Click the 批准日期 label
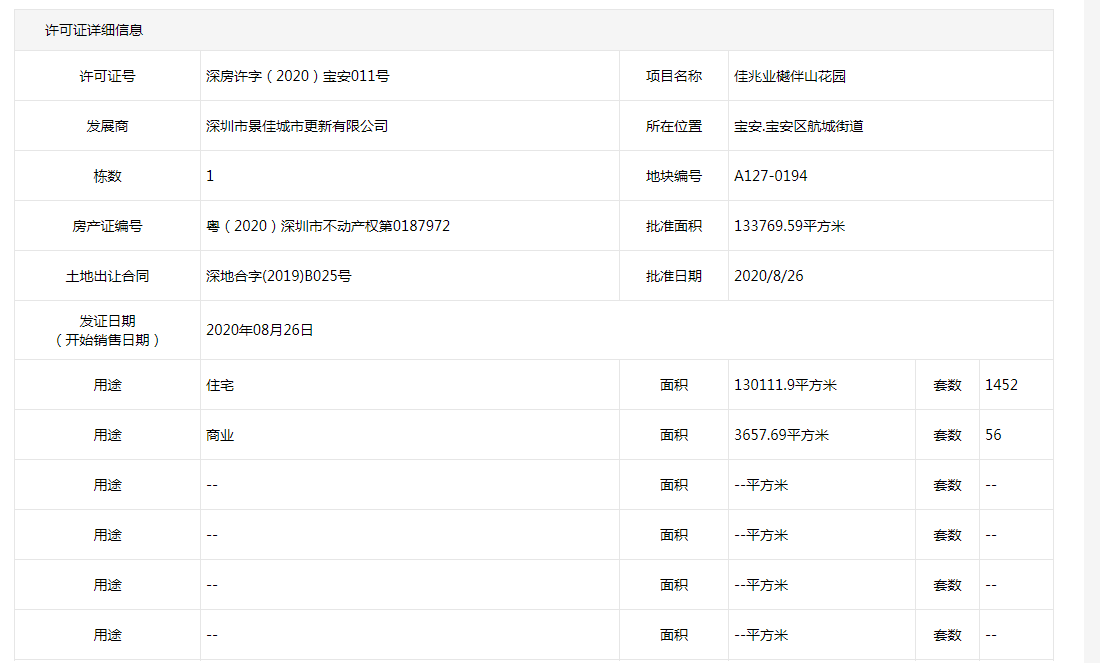The height and width of the screenshot is (663, 1100). (673, 276)
